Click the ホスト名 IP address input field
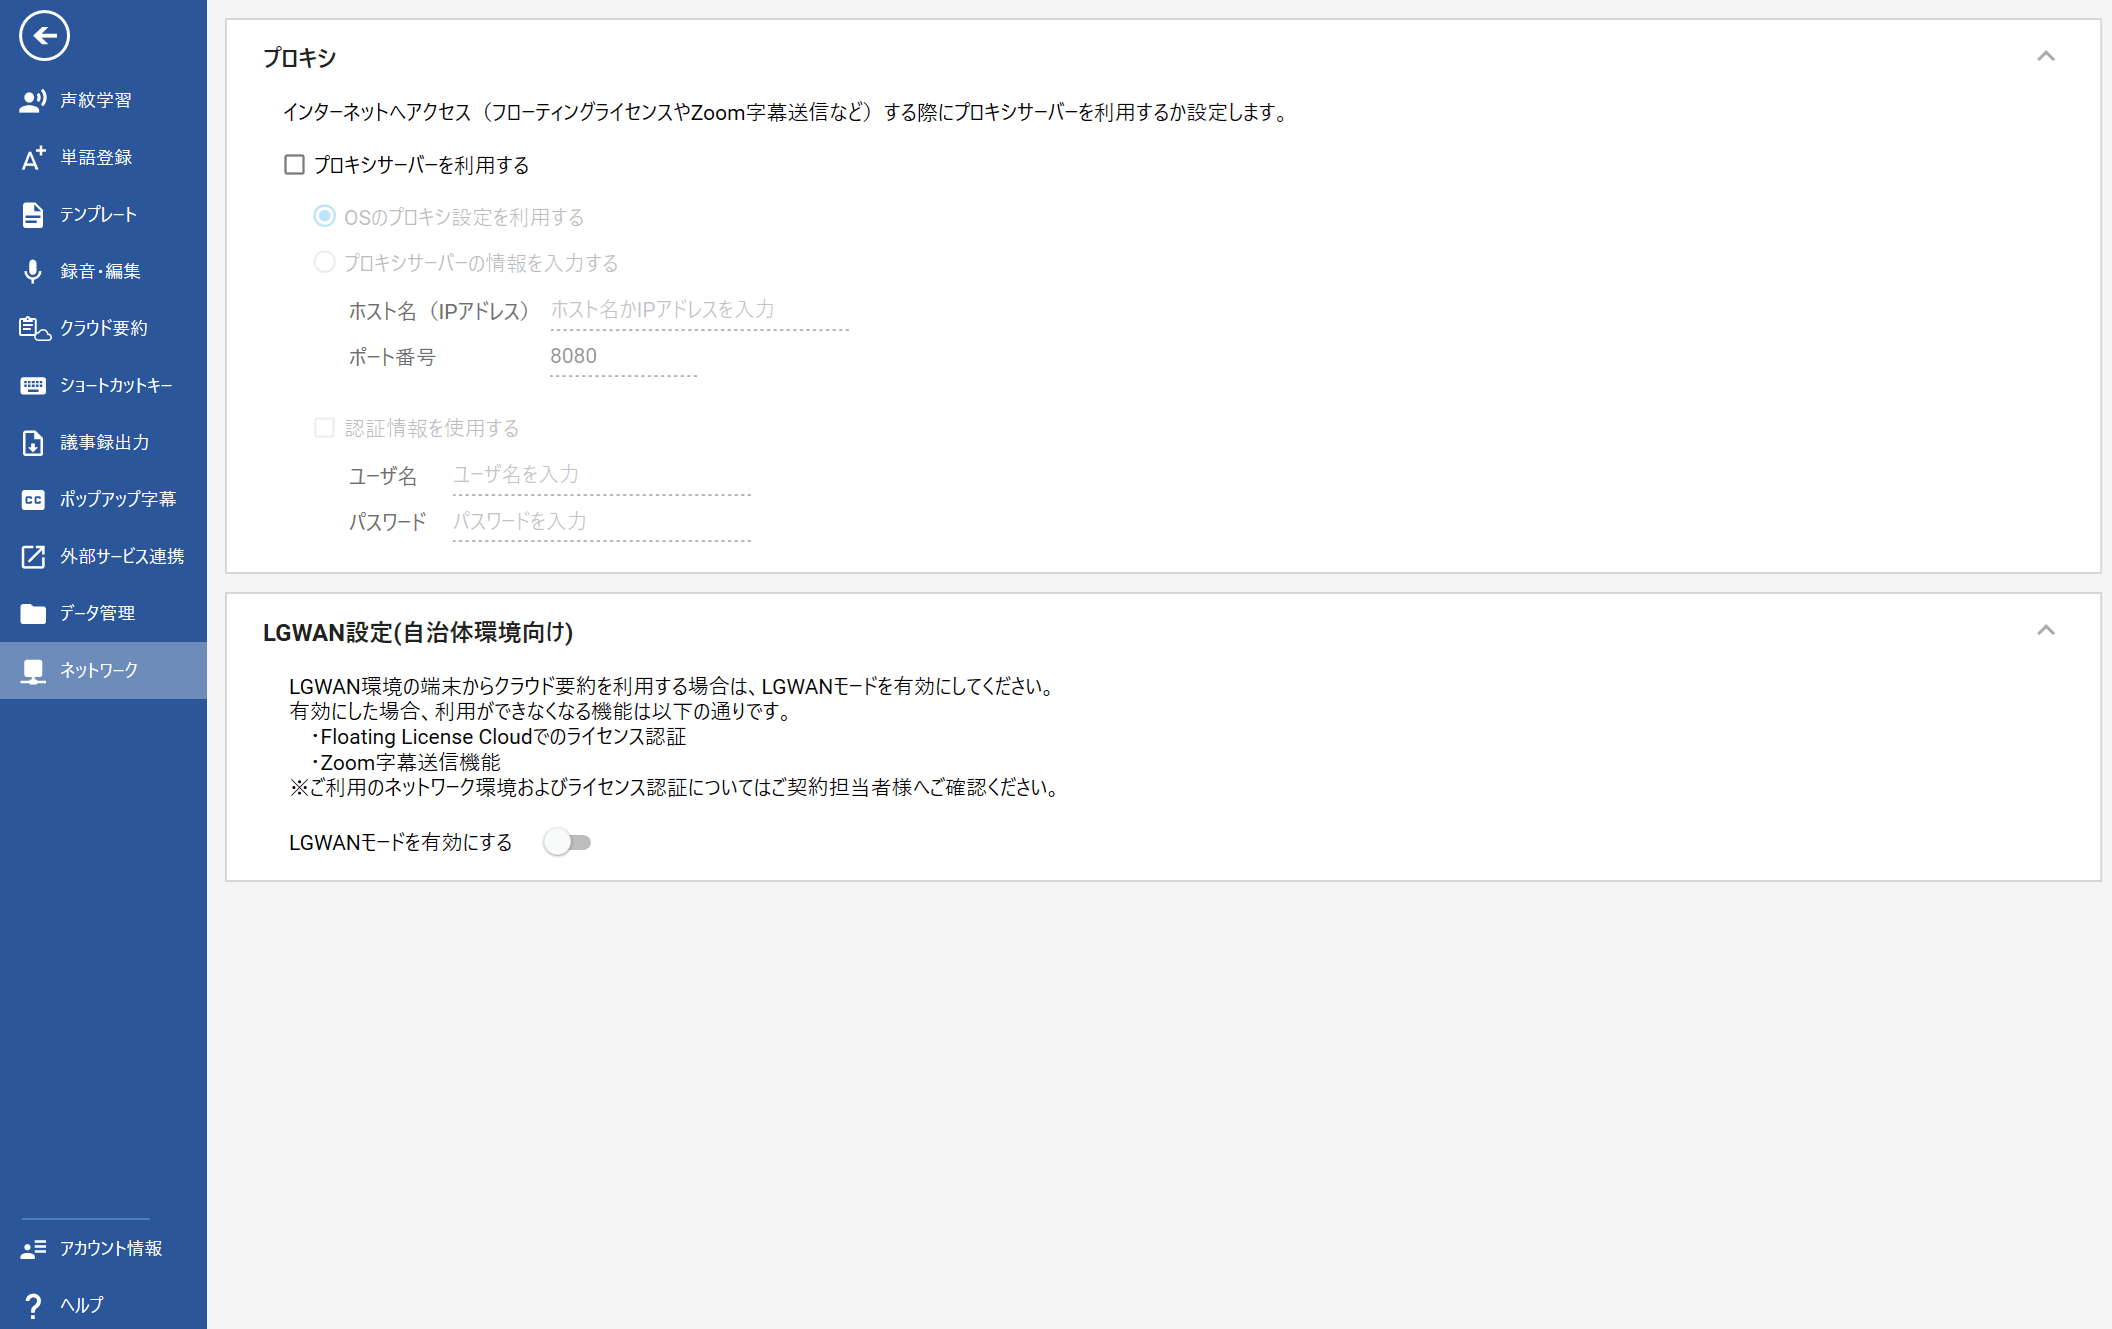Screen dimensions: 2112x1329 click(x=698, y=310)
